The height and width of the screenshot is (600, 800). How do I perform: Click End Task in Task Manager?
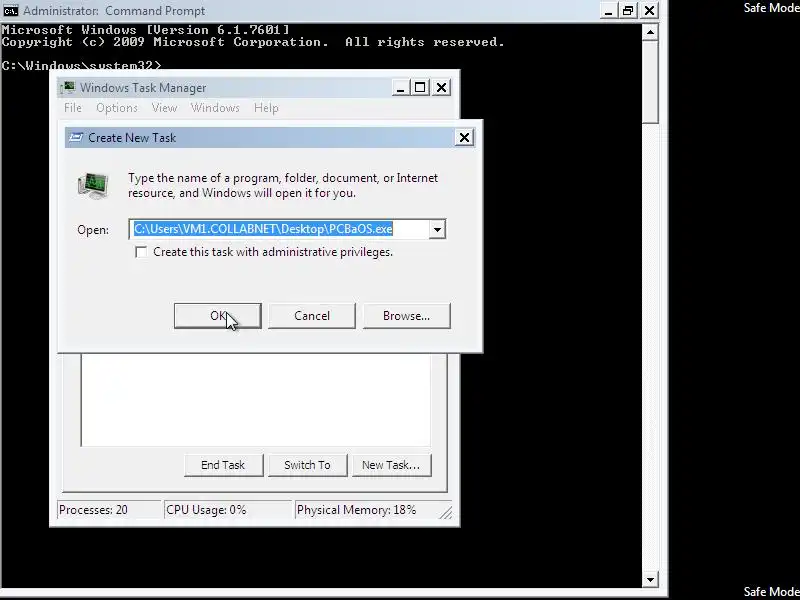coord(223,465)
